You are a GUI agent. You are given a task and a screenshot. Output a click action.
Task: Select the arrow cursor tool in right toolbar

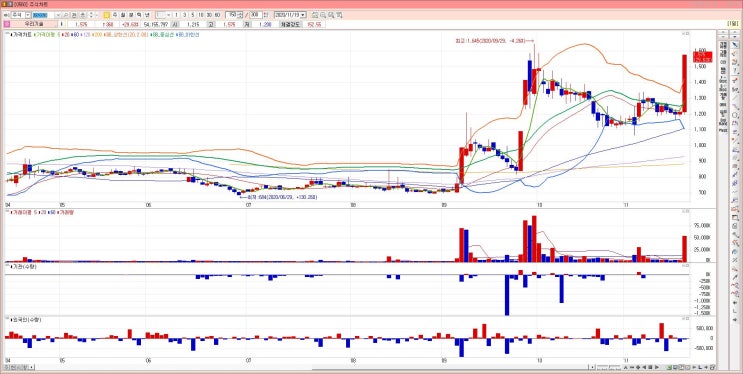click(x=735, y=45)
